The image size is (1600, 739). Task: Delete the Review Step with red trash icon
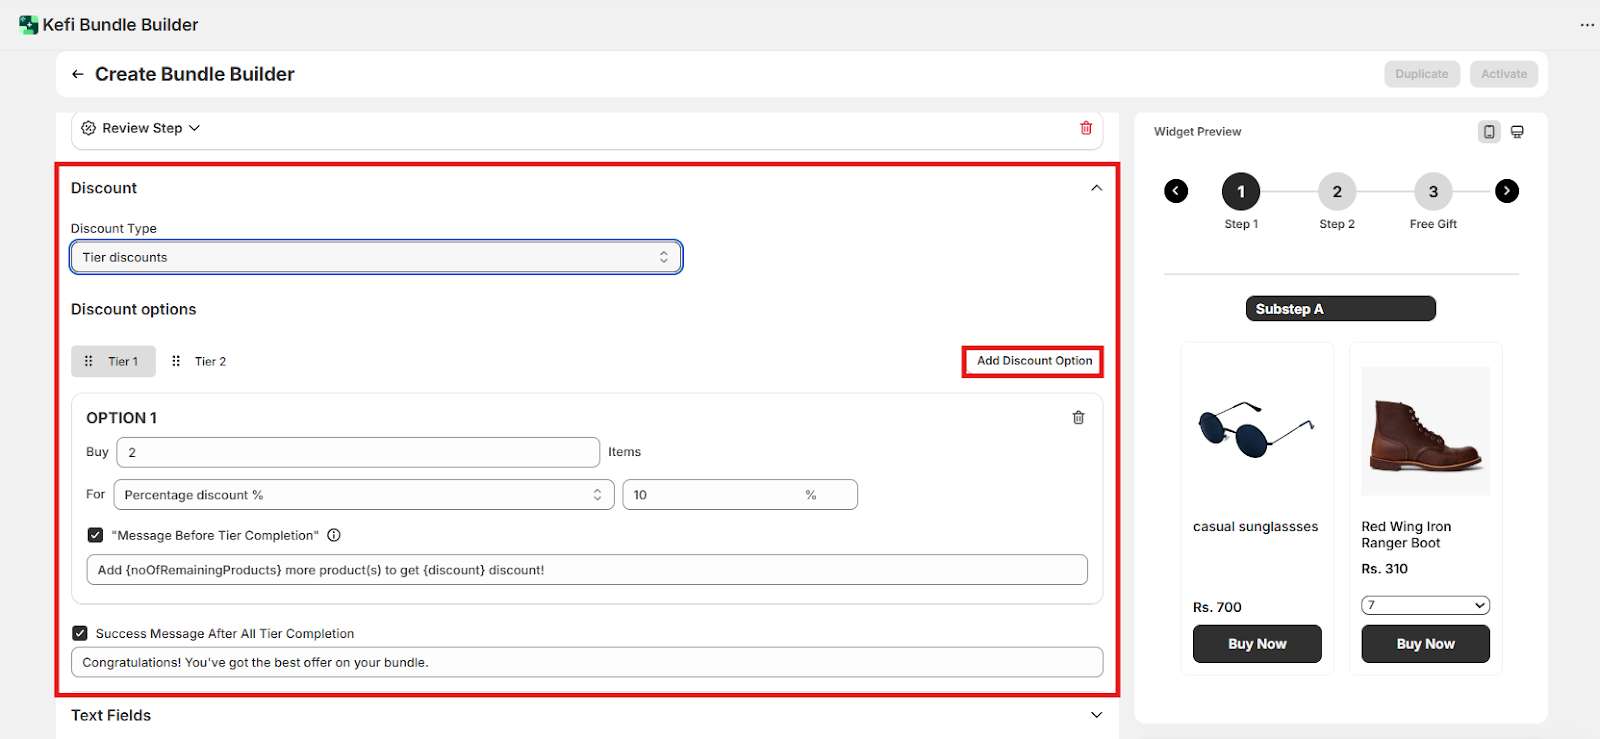pos(1086,128)
